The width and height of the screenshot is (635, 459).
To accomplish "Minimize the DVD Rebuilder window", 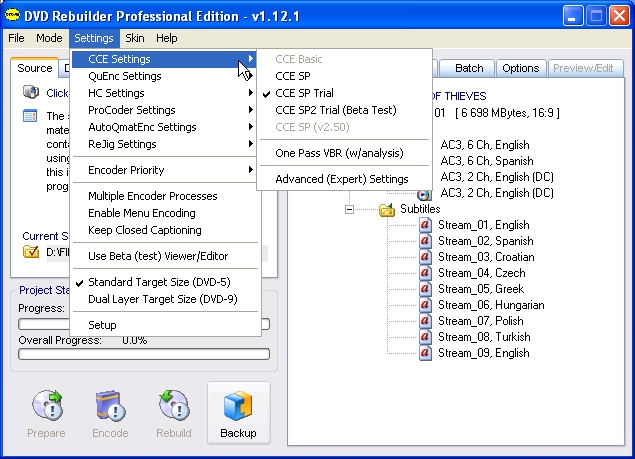I will pos(572,16).
